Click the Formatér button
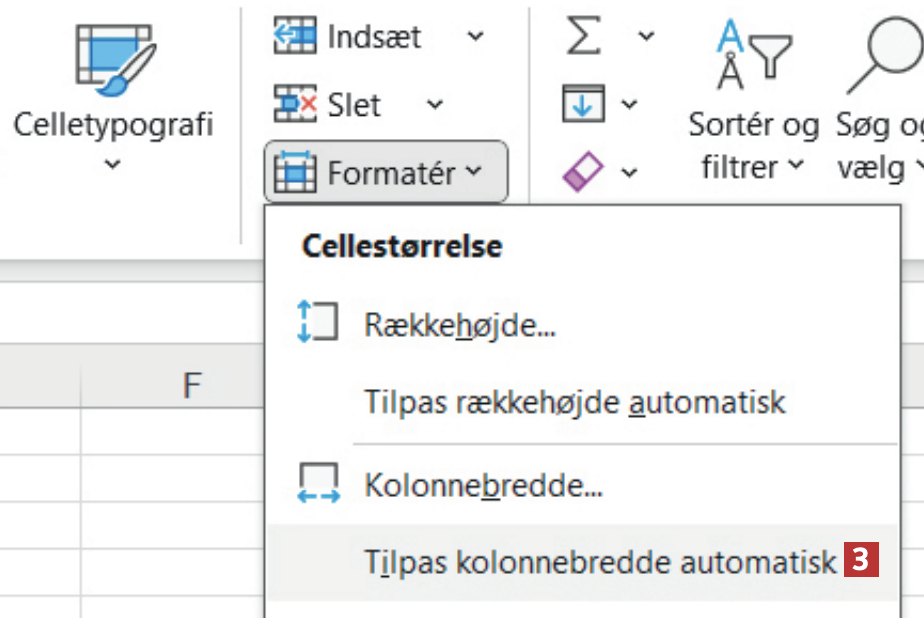 [386, 172]
